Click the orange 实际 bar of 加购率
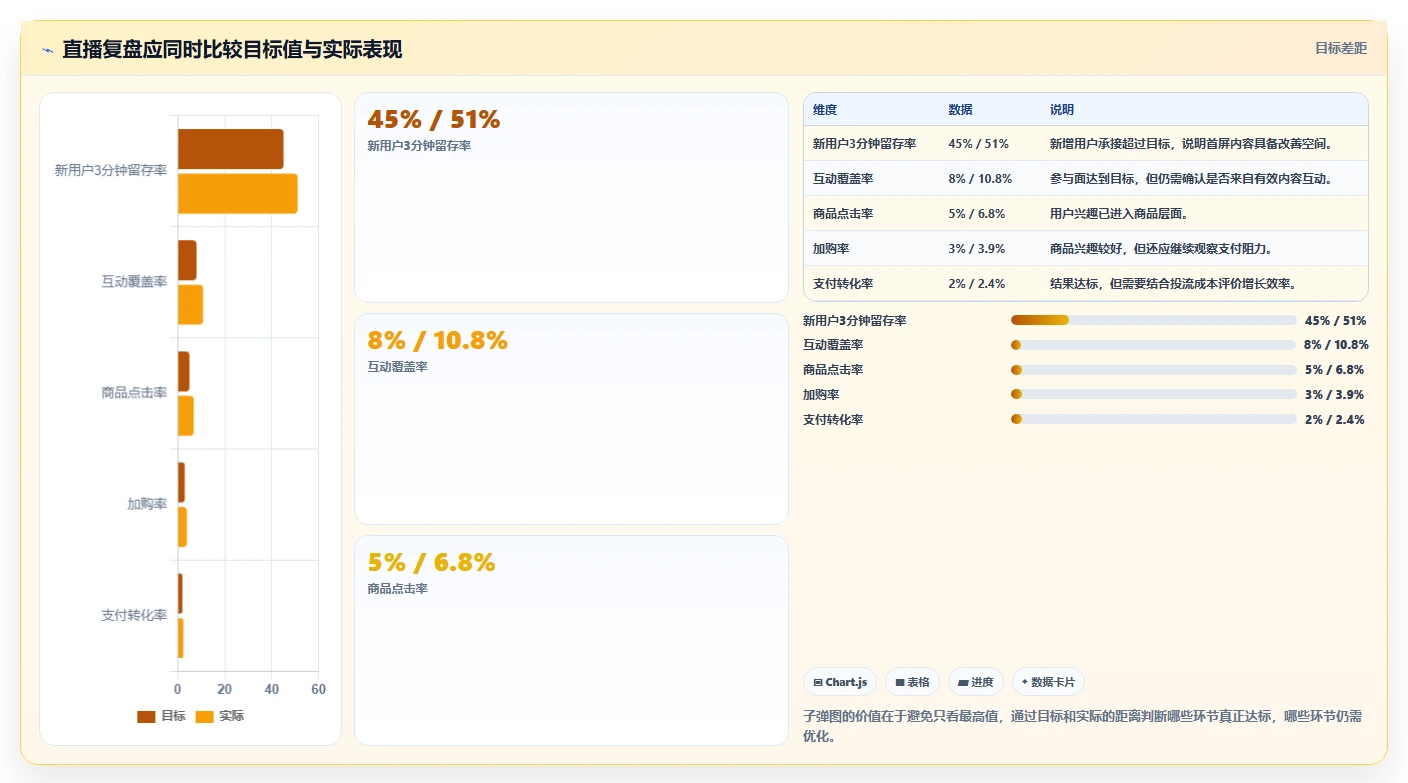 tap(182, 526)
